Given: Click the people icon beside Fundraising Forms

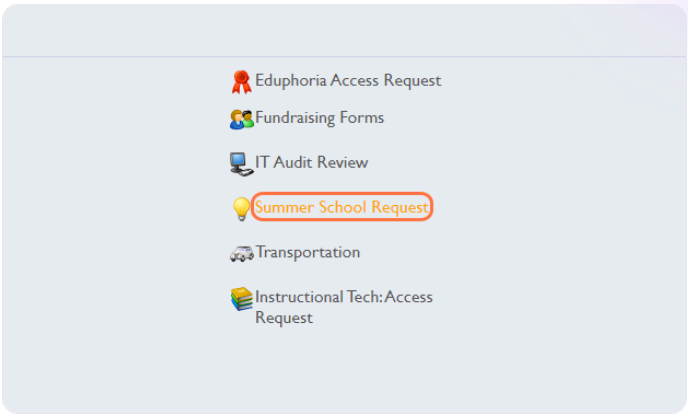Looking at the screenshot, I should (x=241, y=119).
